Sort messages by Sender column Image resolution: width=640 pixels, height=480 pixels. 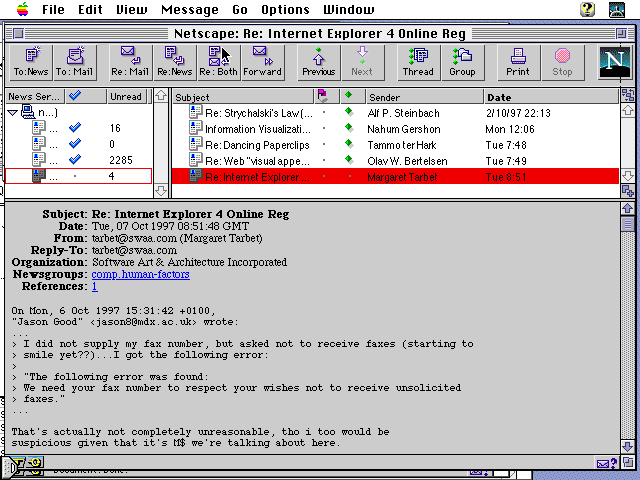[424, 97]
